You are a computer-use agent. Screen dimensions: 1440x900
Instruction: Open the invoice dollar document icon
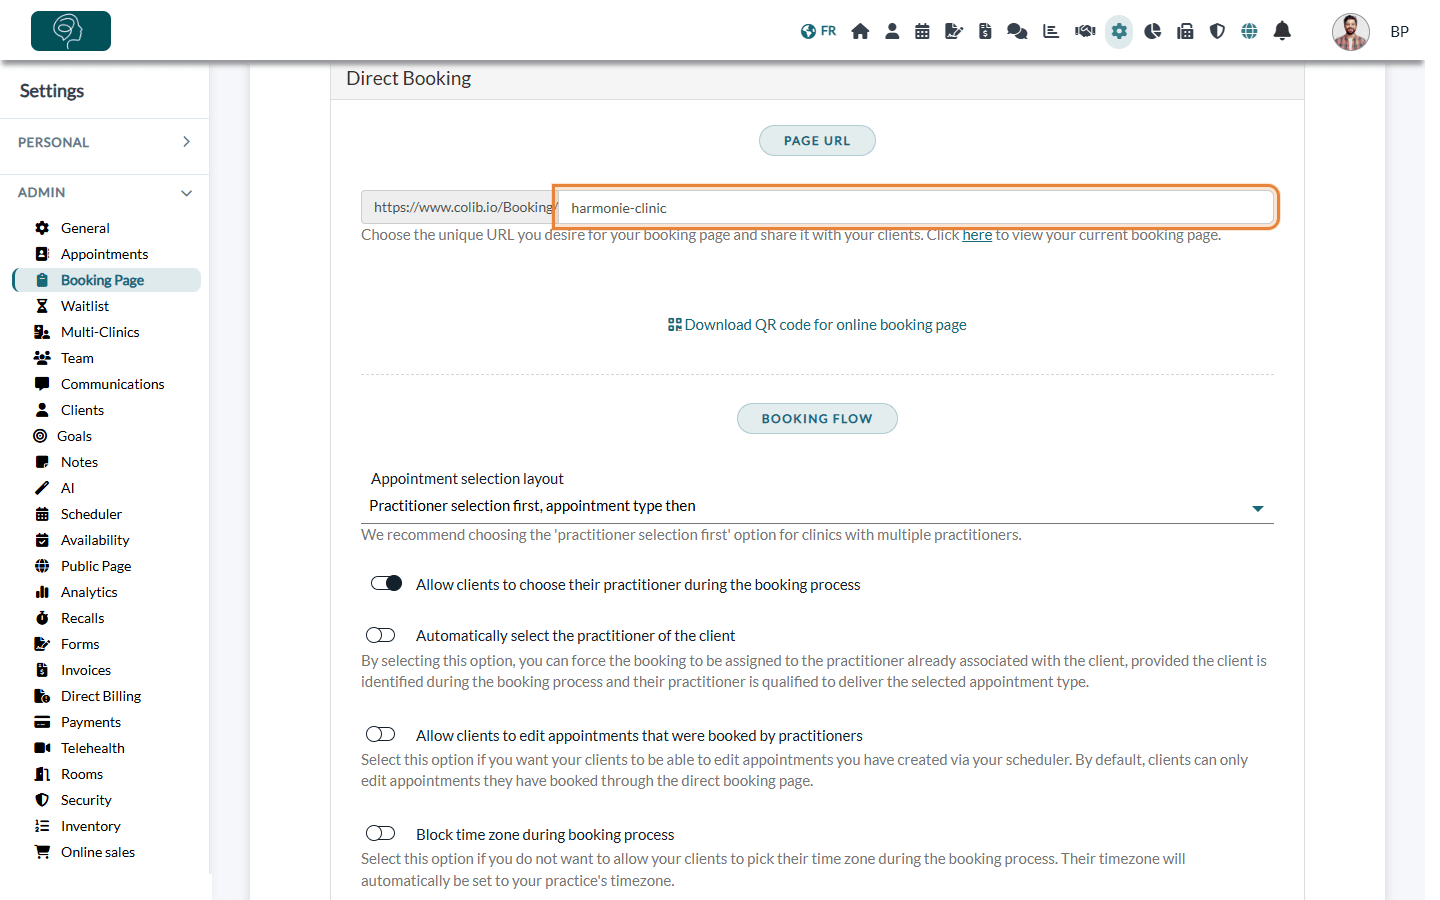[x=985, y=31]
